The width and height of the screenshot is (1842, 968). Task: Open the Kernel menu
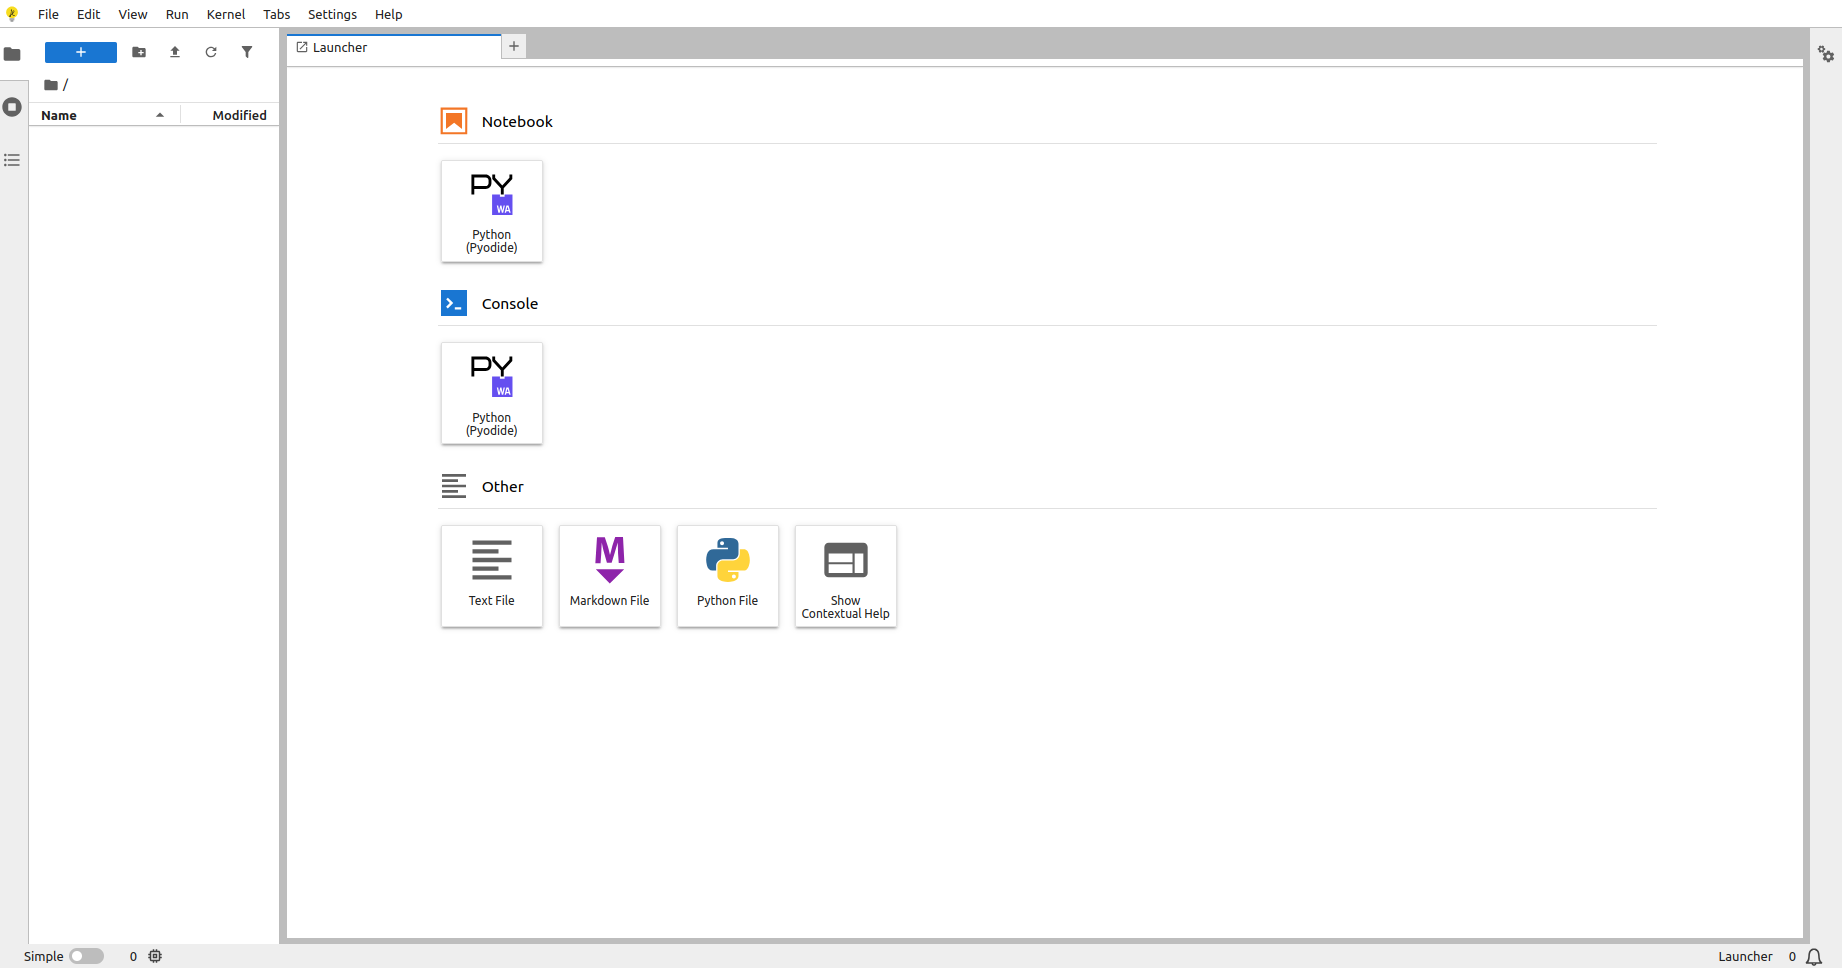226,14
